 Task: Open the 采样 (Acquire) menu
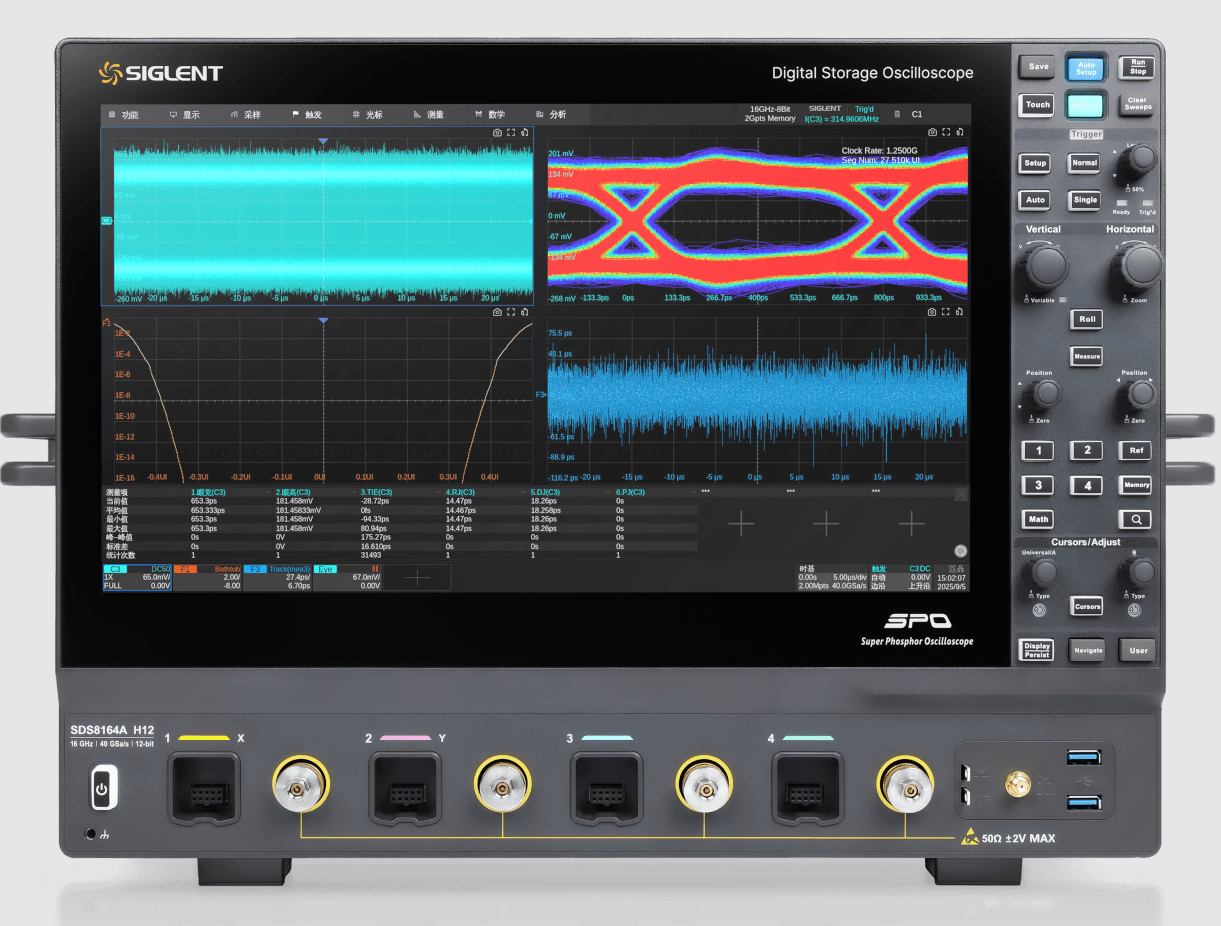pos(246,115)
